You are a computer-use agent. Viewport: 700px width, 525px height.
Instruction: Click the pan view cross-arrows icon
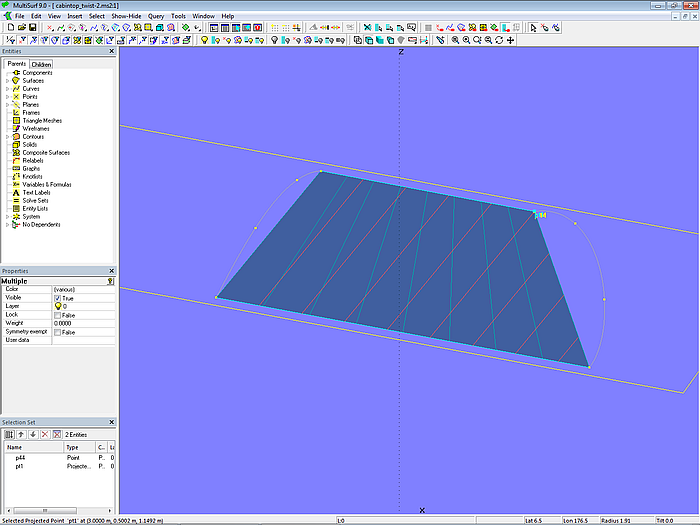click(x=511, y=40)
